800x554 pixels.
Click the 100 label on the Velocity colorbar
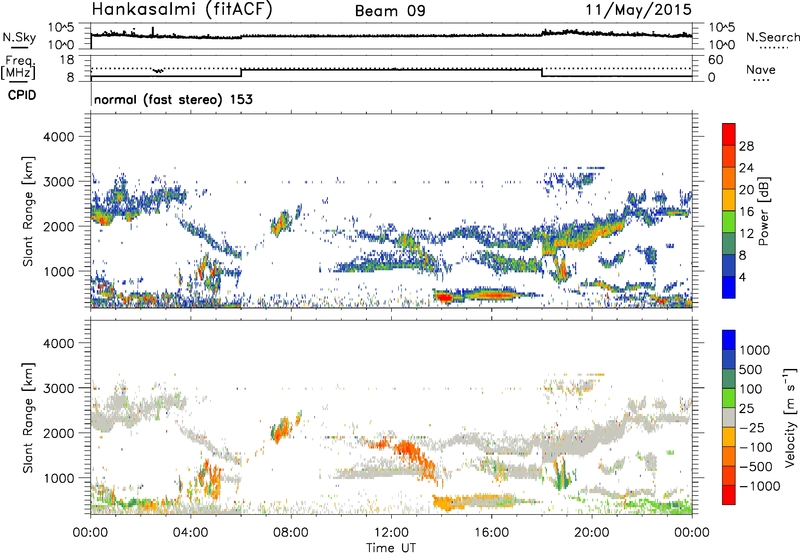[x=751, y=389]
